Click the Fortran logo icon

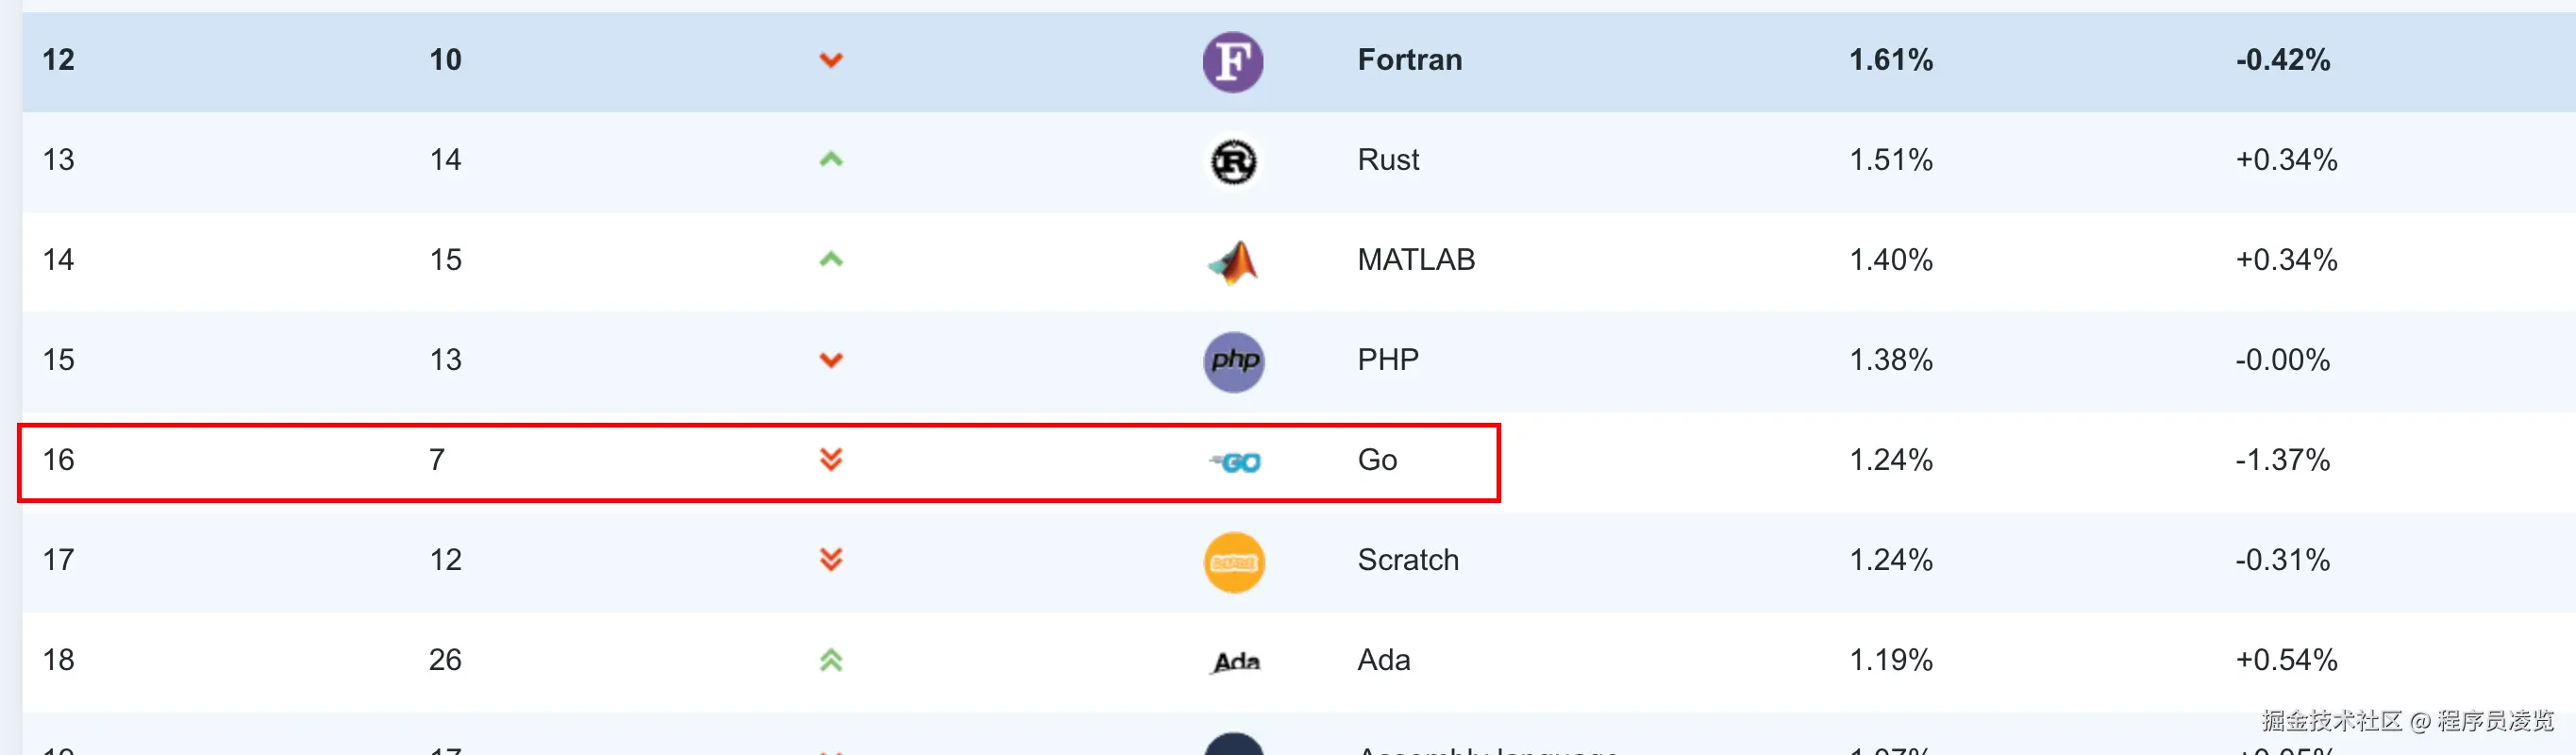point(1232,62)
